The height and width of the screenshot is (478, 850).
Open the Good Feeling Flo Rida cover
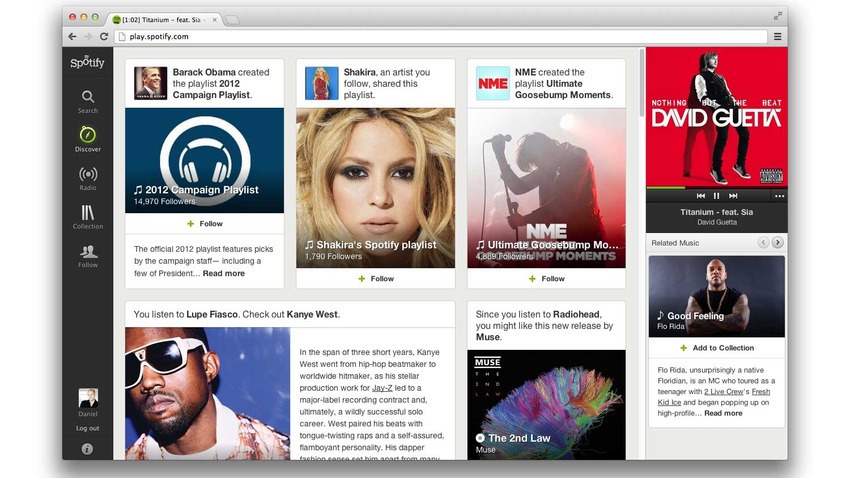pyautogui.click(x=717, y=296)
